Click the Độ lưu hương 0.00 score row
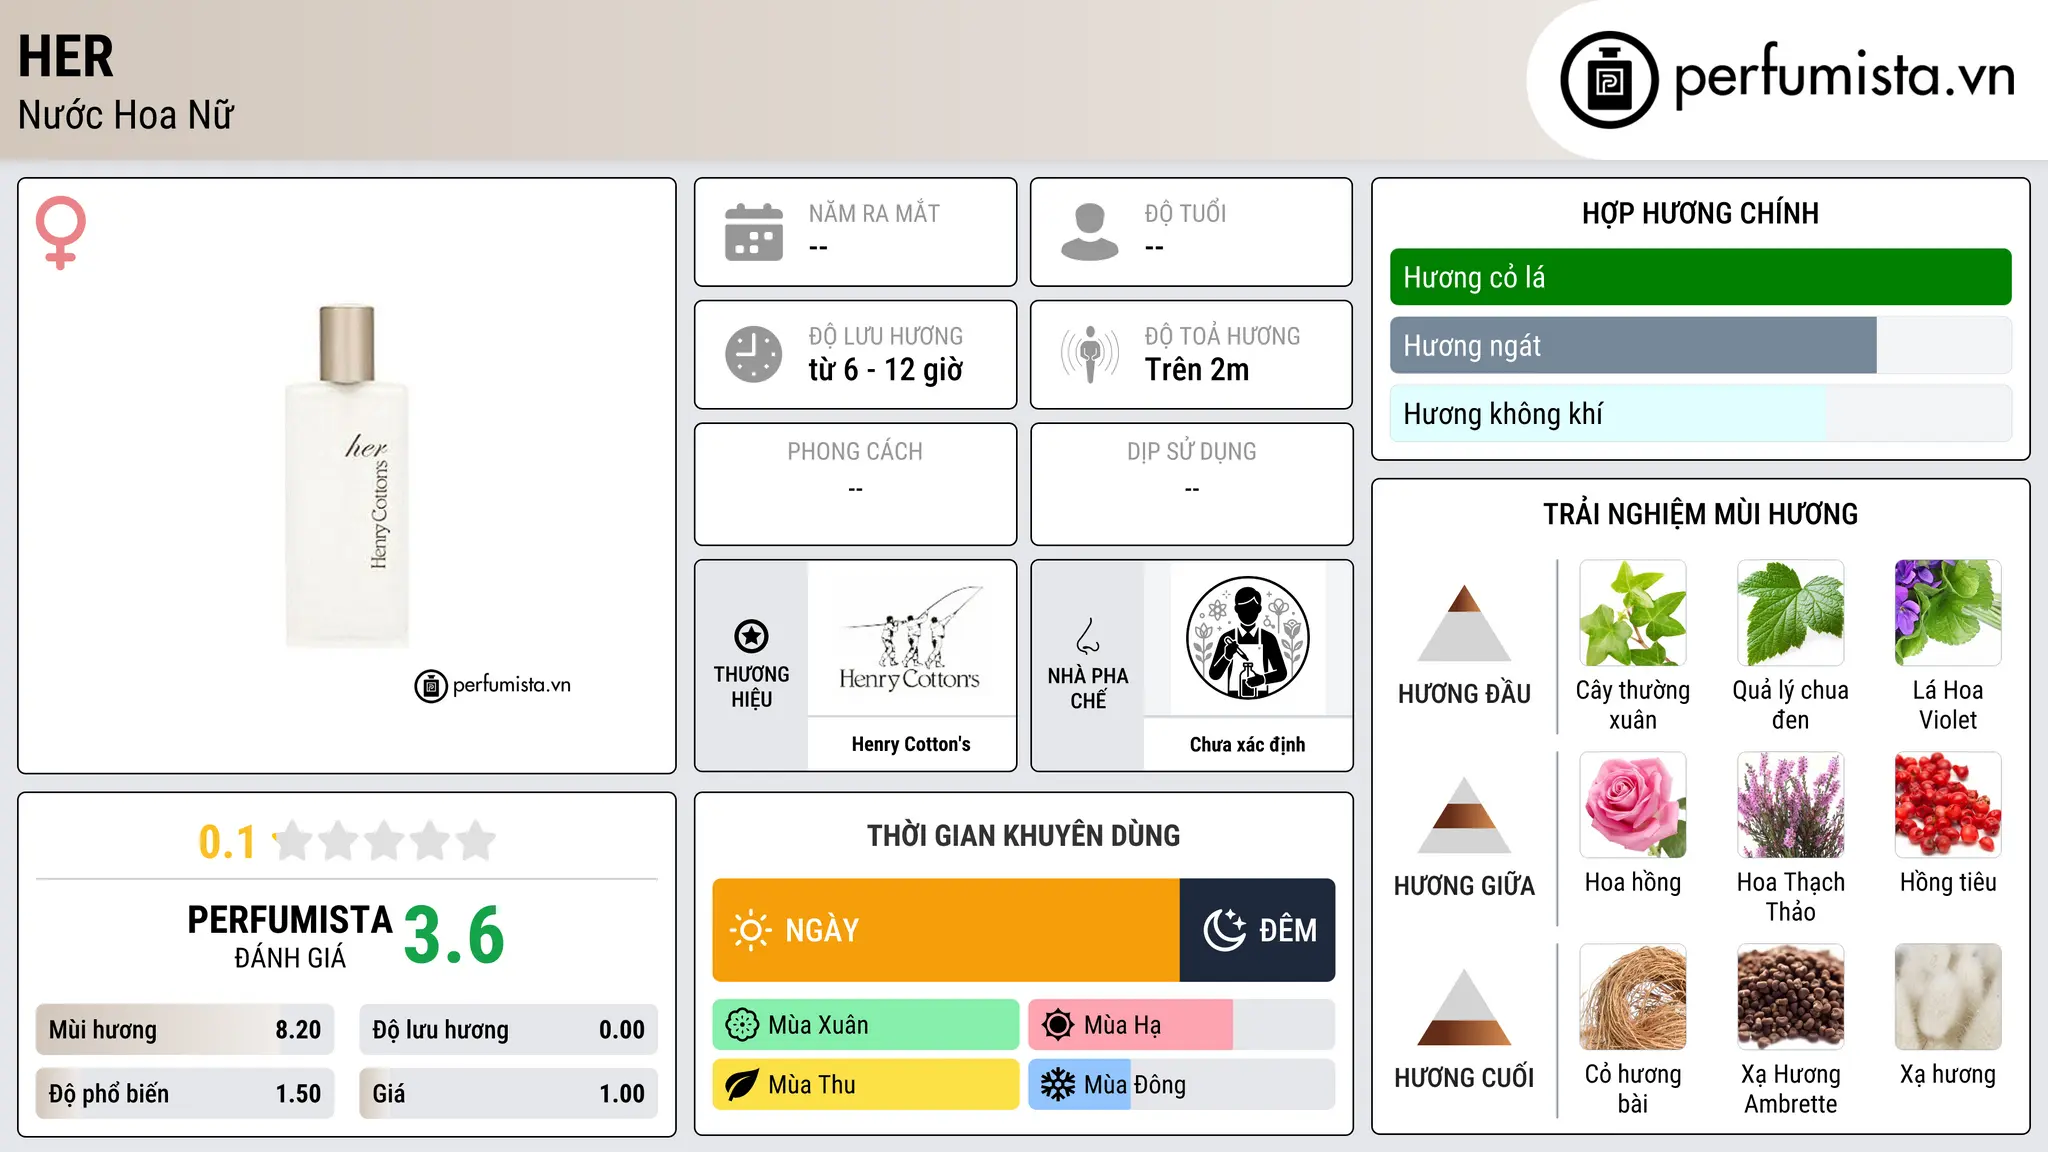 click(x=509, y=1030)
